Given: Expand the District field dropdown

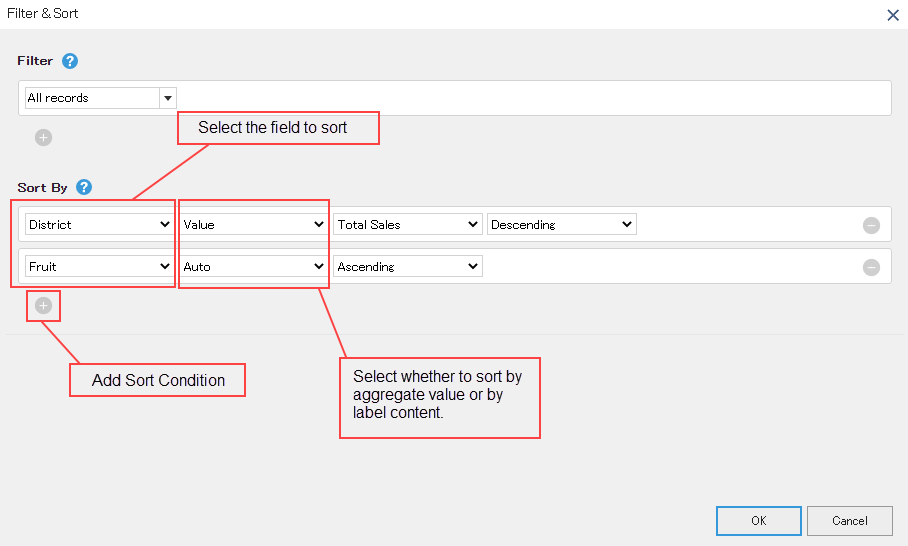Looking at the screenshot, I should pyautogui.click(x=99, y=225).
